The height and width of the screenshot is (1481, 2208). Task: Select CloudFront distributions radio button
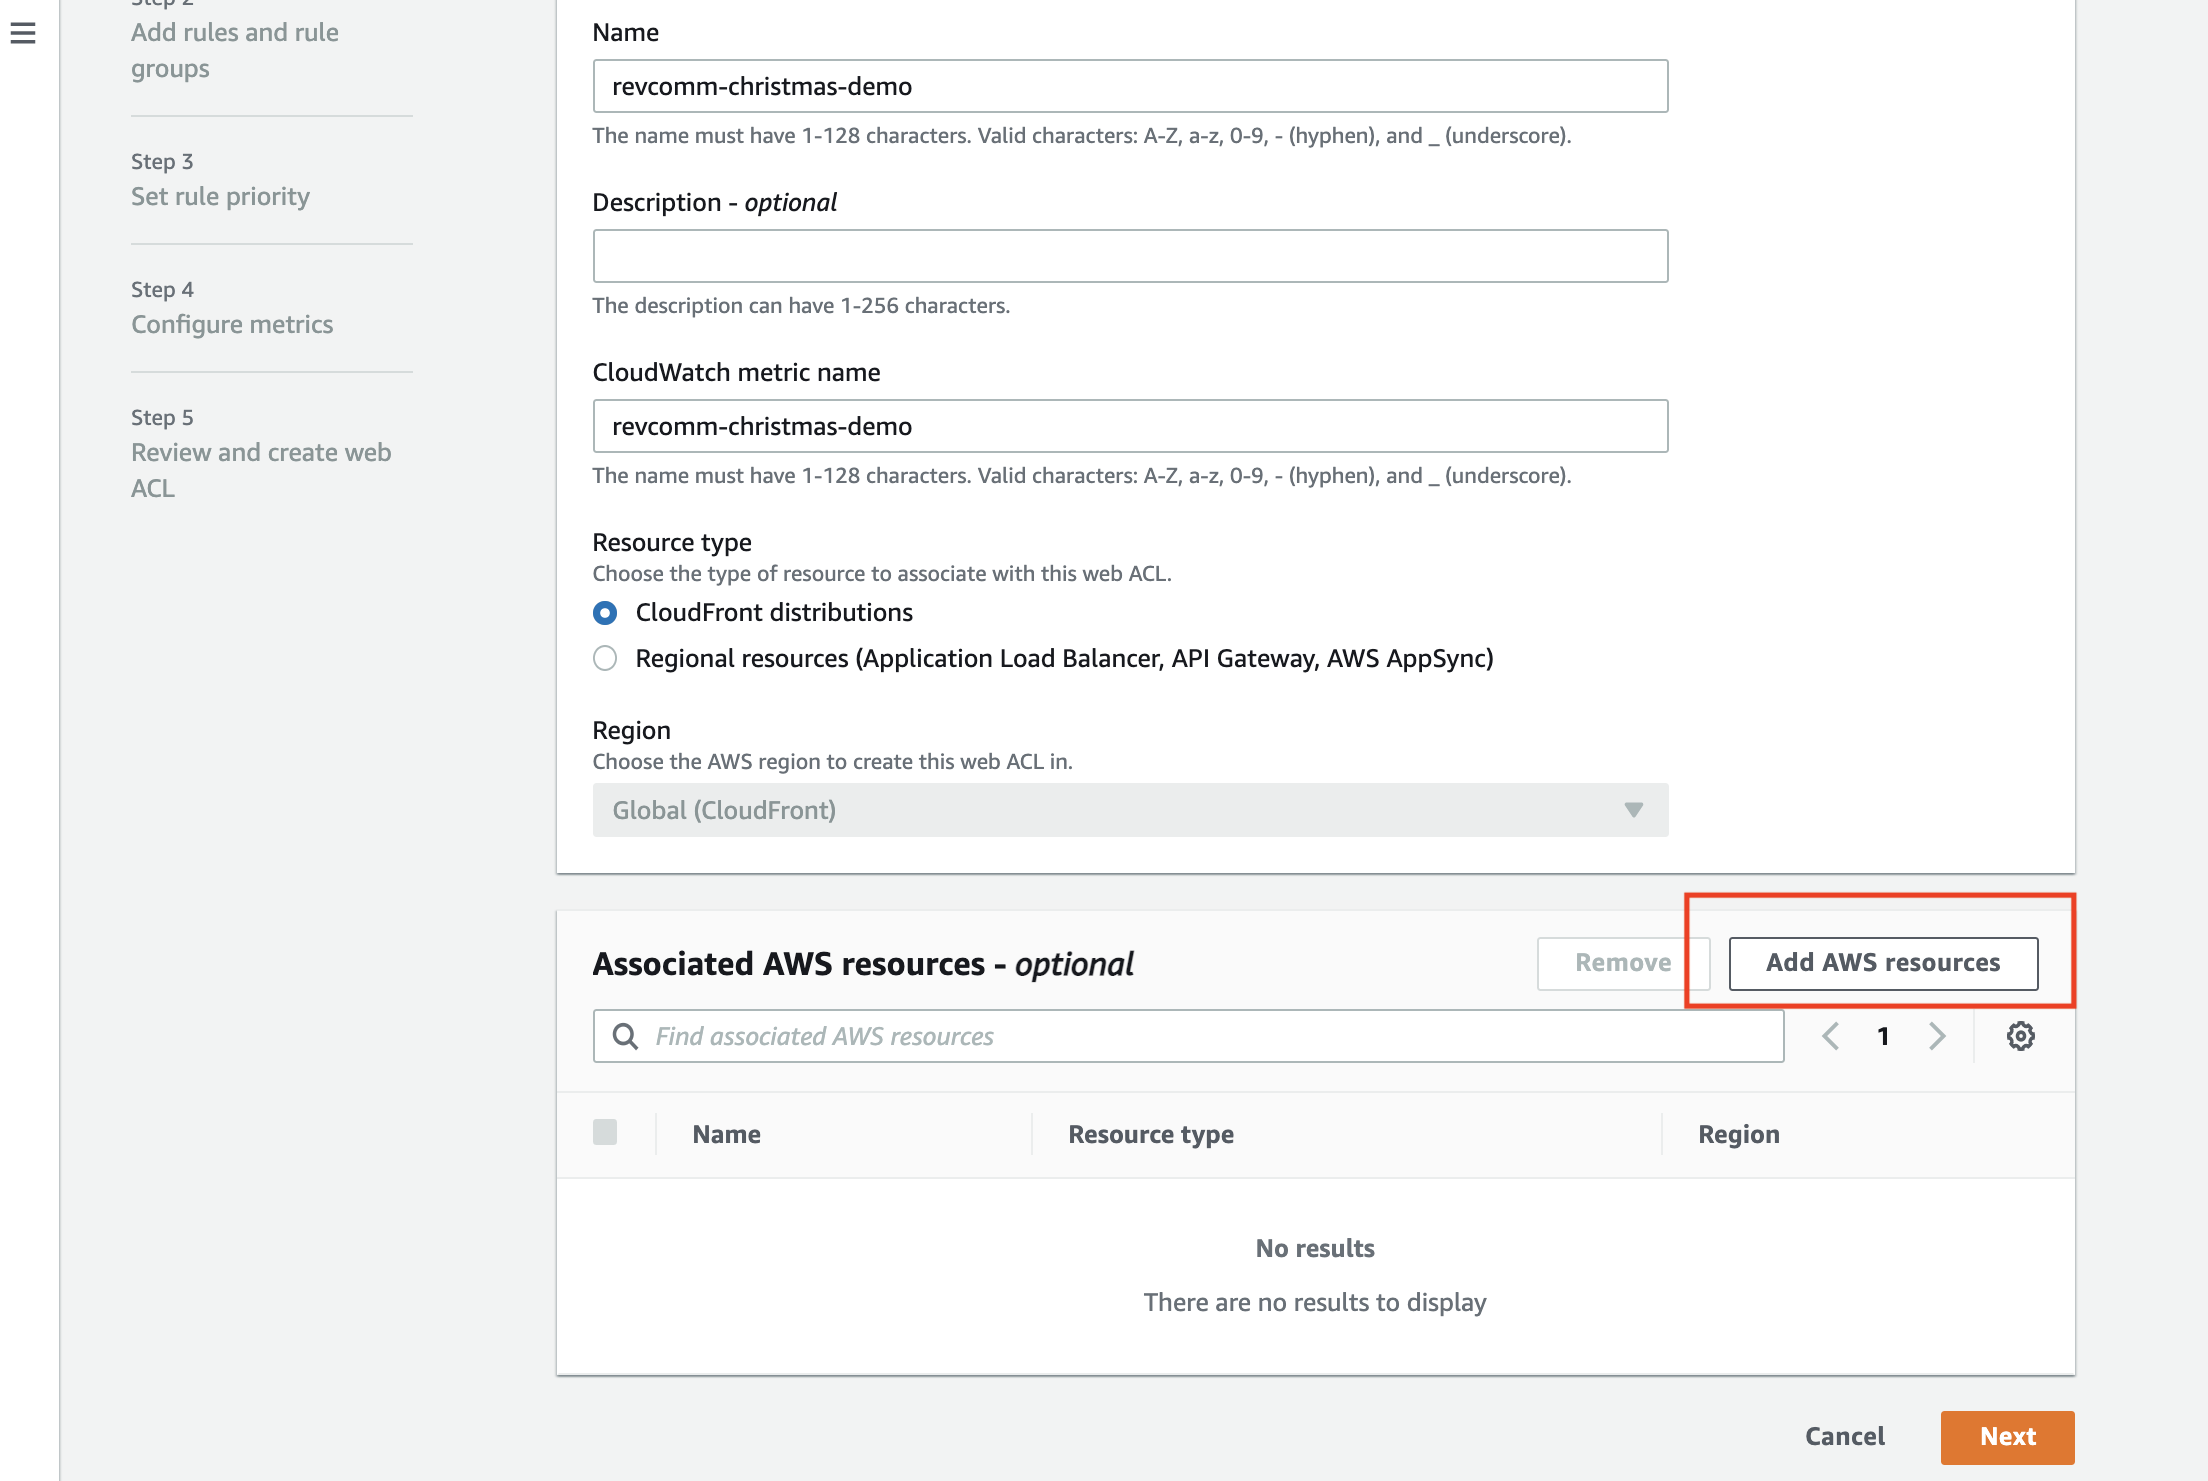[x=605, y=612]
